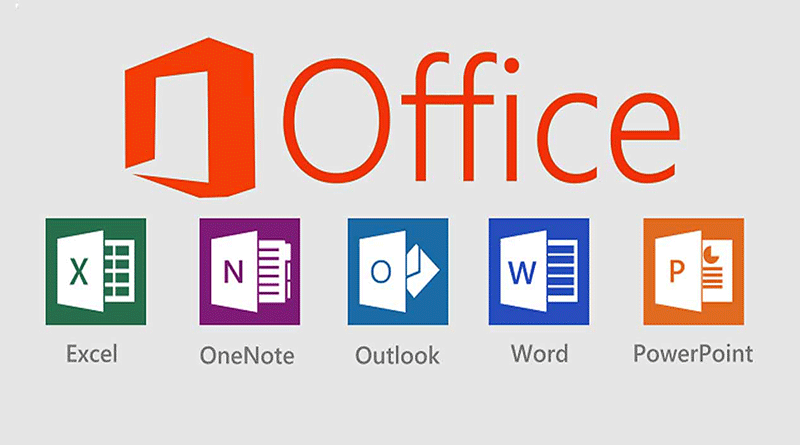Click the "Excel" text label
Viewport: 800px width, 445px height.
pyautogui.click(x=91, y=354)
